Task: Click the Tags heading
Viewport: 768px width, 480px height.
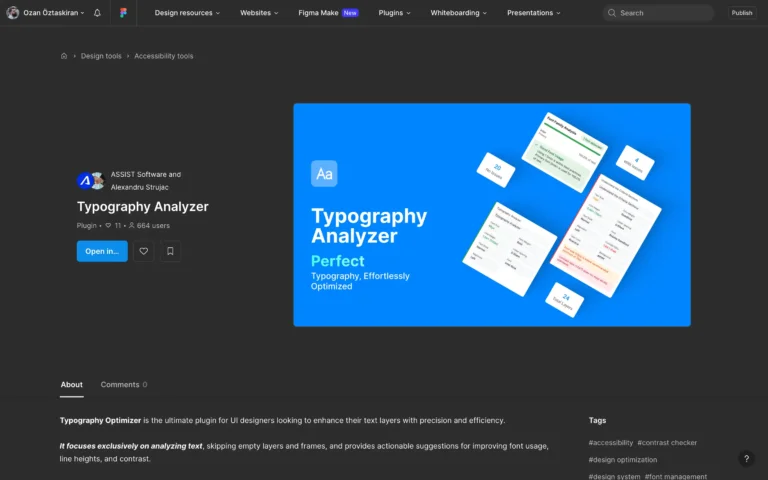Action: click(x=597, y=420)
